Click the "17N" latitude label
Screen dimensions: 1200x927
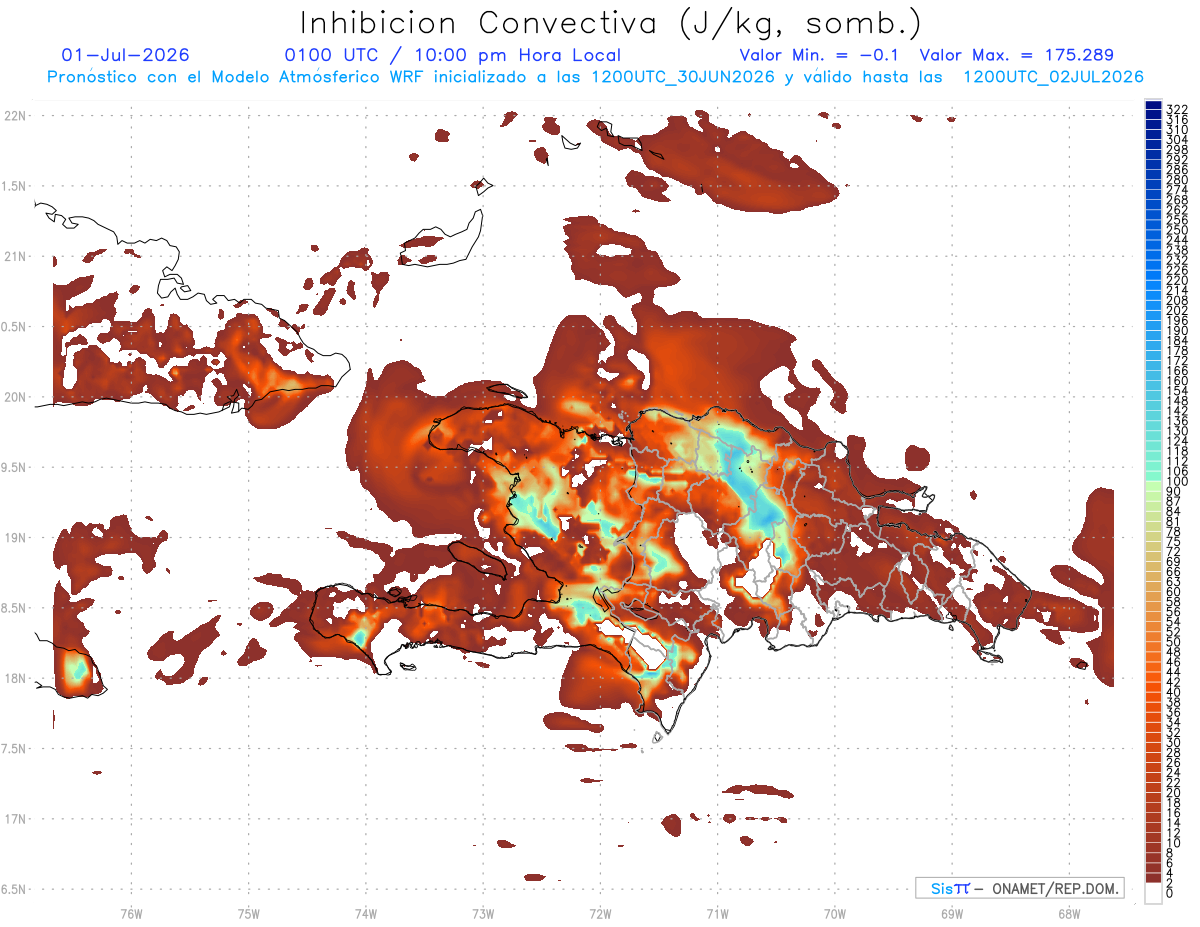(15, 819)
